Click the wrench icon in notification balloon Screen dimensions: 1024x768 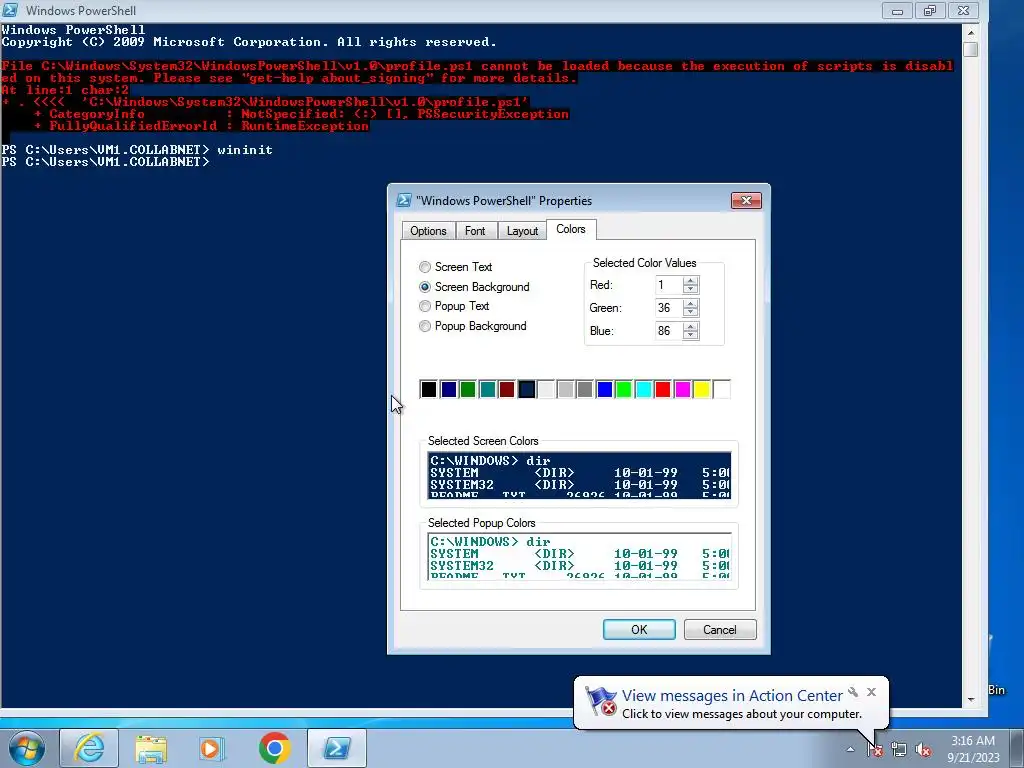(853, 692)
